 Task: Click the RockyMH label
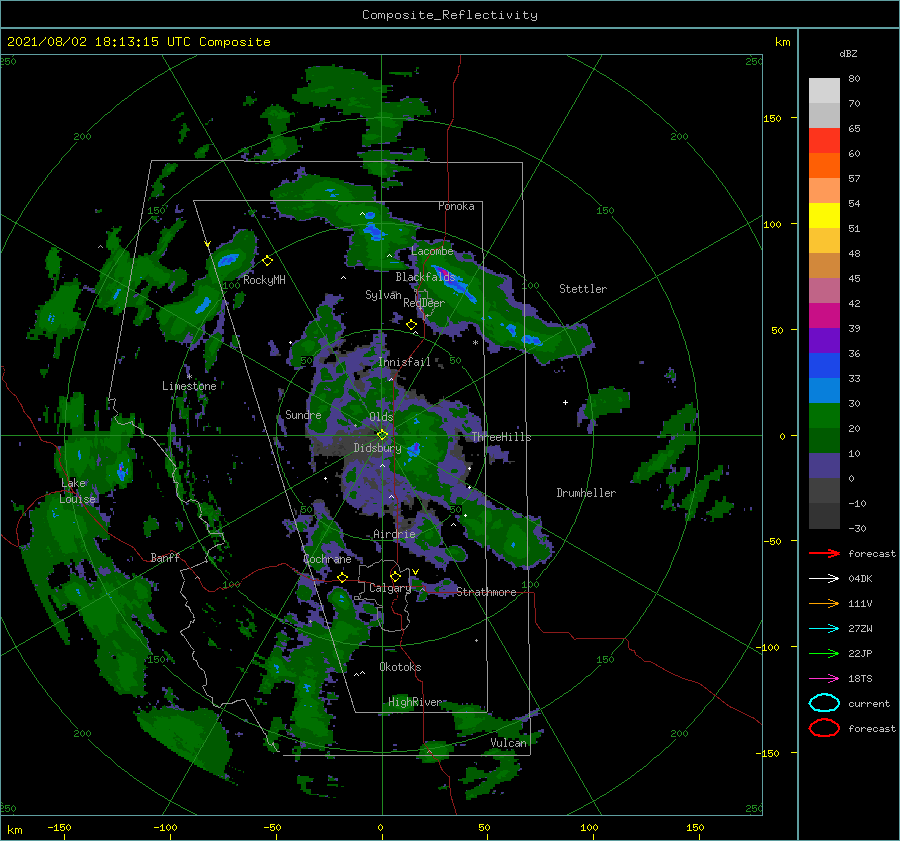(x=264, y=280)
